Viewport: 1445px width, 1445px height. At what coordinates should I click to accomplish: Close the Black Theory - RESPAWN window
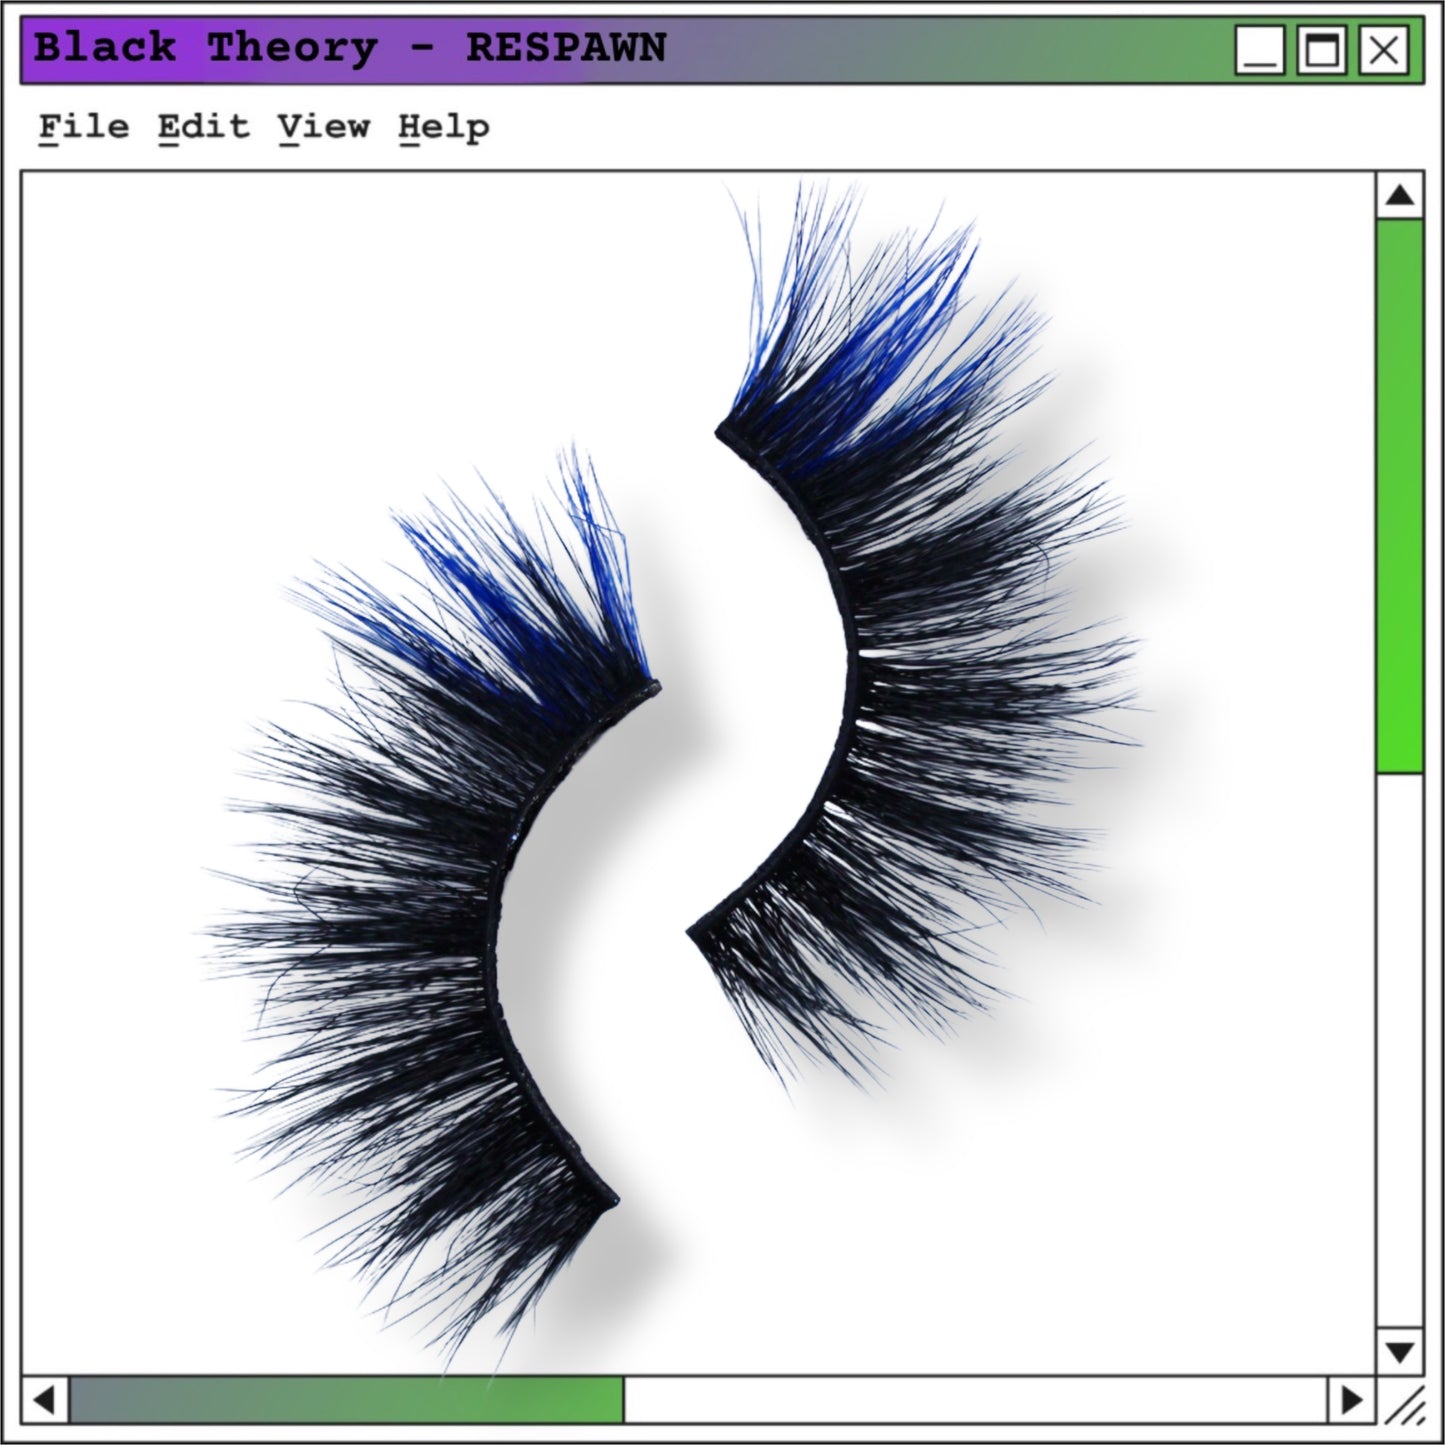[x=1384, y=50]
